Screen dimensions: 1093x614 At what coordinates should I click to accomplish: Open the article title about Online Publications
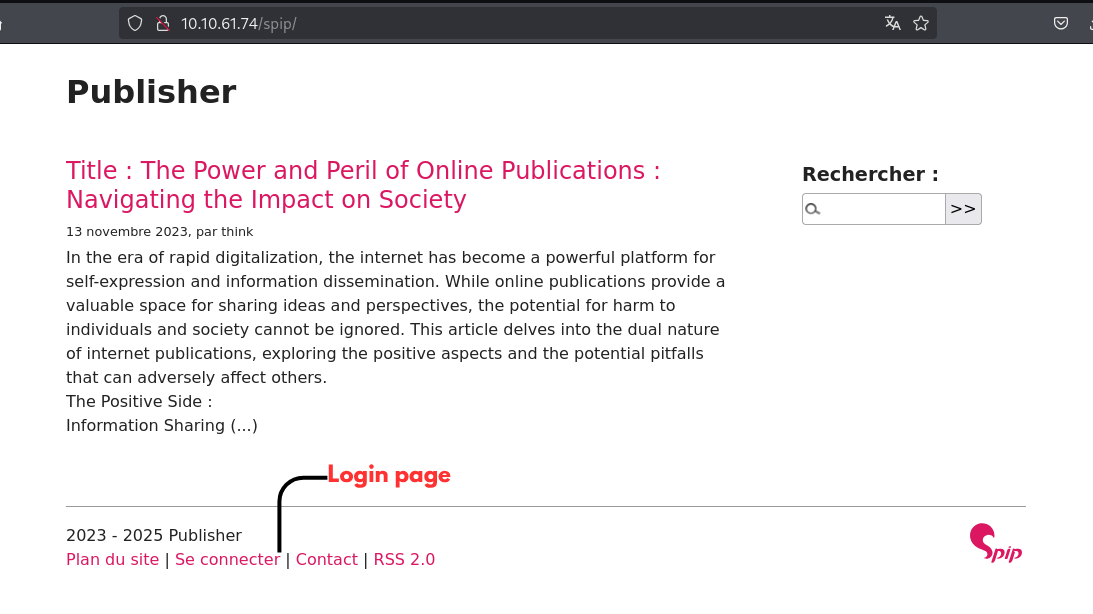pyautogui.click(x=363, y=185)
